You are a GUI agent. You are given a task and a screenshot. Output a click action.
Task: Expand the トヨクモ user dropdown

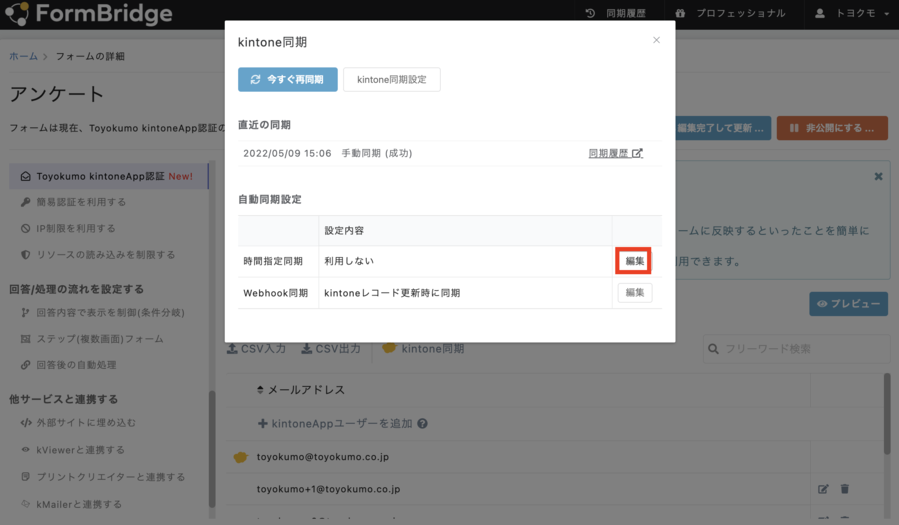(852, 13)
